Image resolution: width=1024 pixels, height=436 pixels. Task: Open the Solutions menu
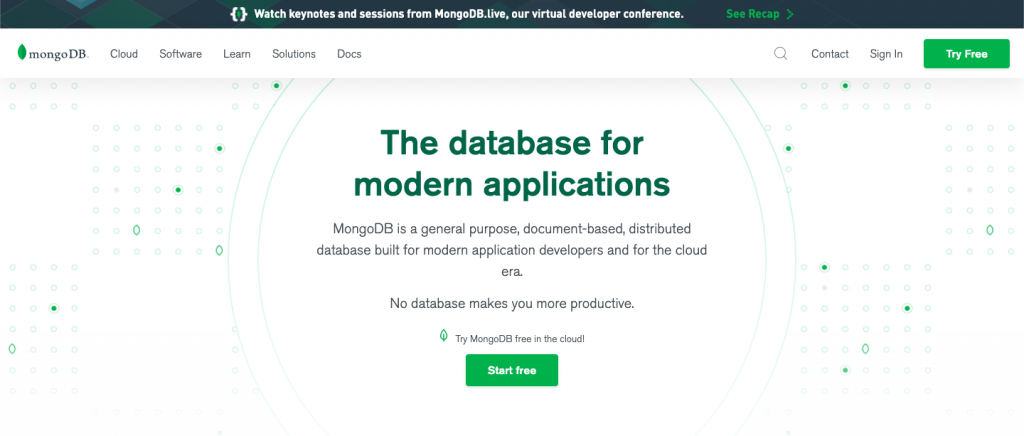[294, 54]
